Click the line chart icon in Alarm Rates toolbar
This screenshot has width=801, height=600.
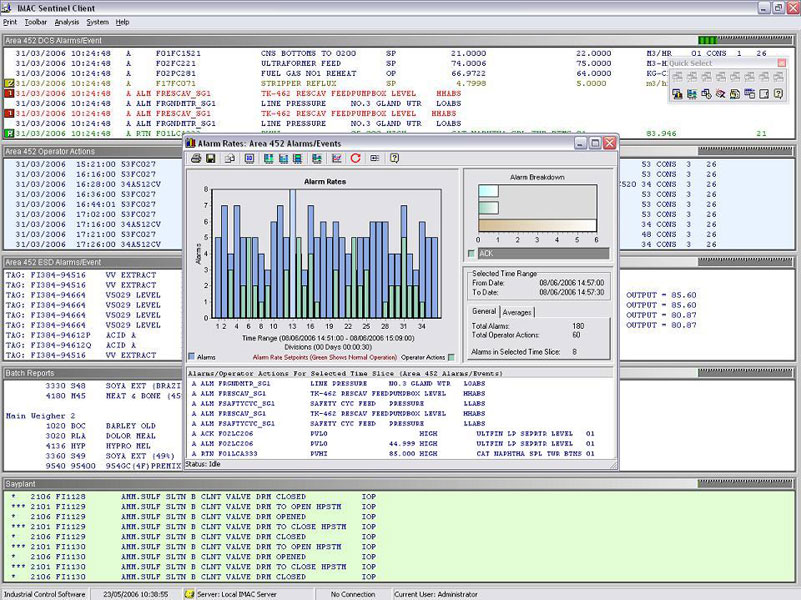coord(336,158)
